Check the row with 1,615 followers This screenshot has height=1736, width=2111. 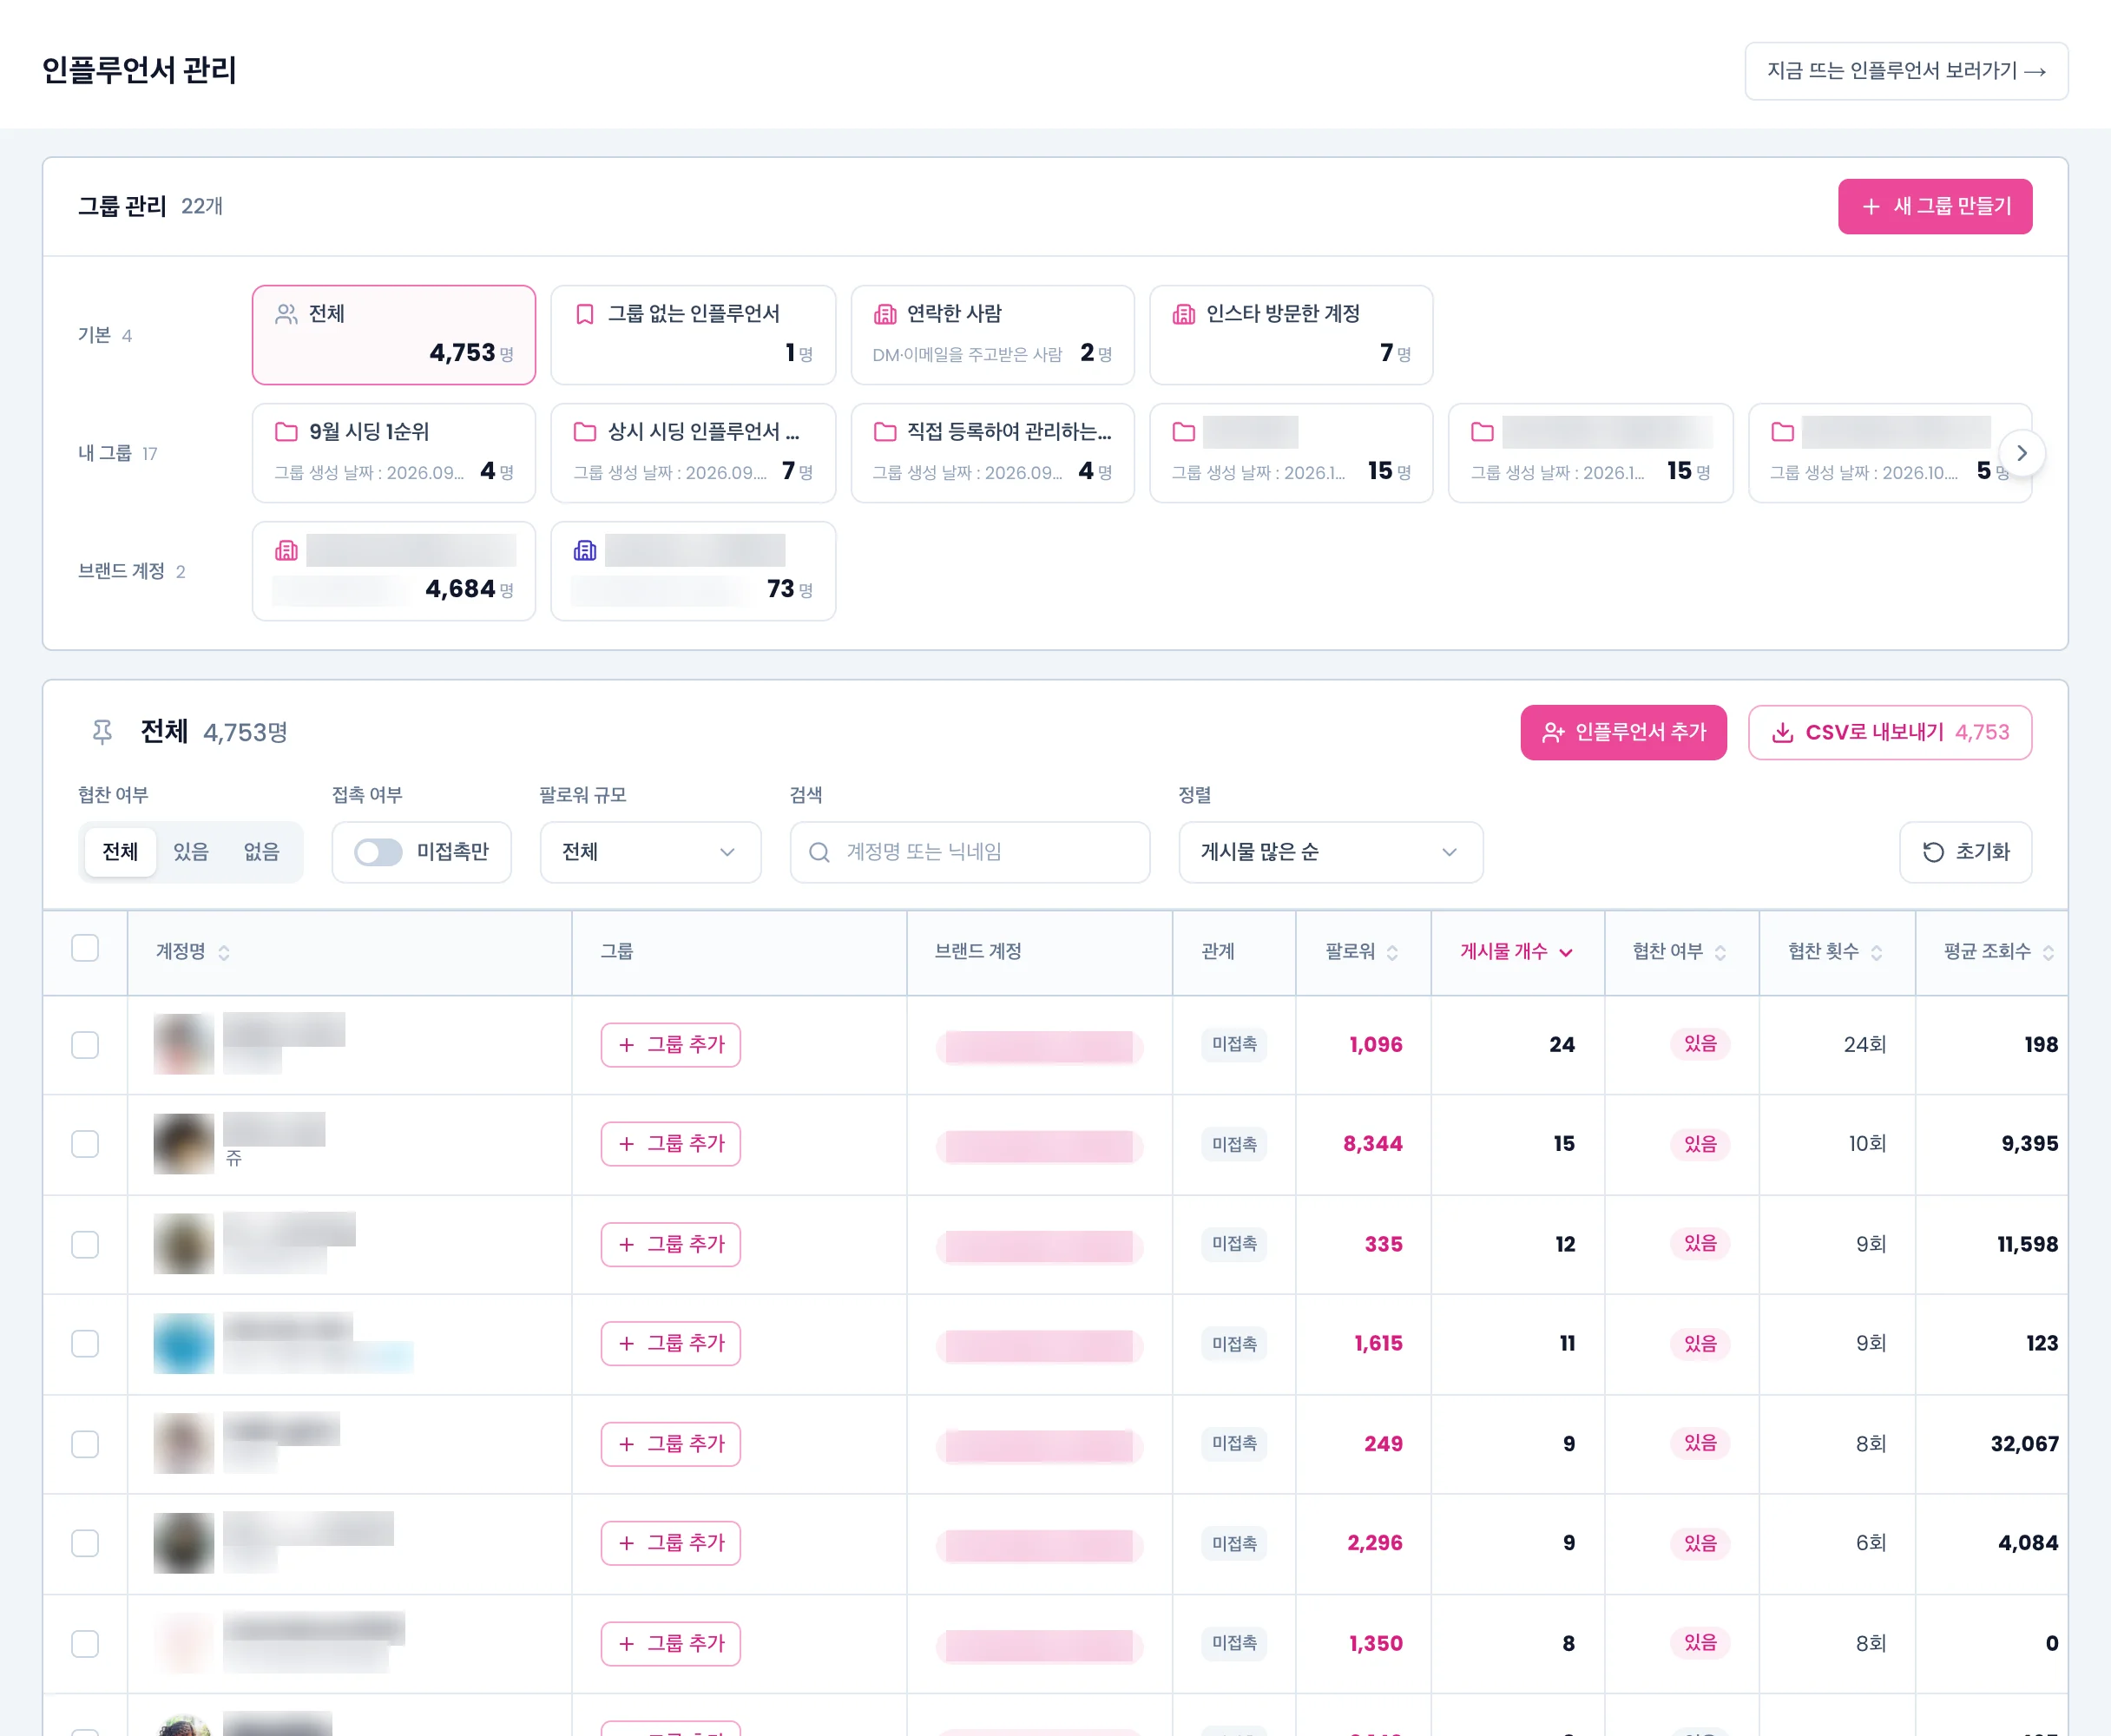point(85,1344)
